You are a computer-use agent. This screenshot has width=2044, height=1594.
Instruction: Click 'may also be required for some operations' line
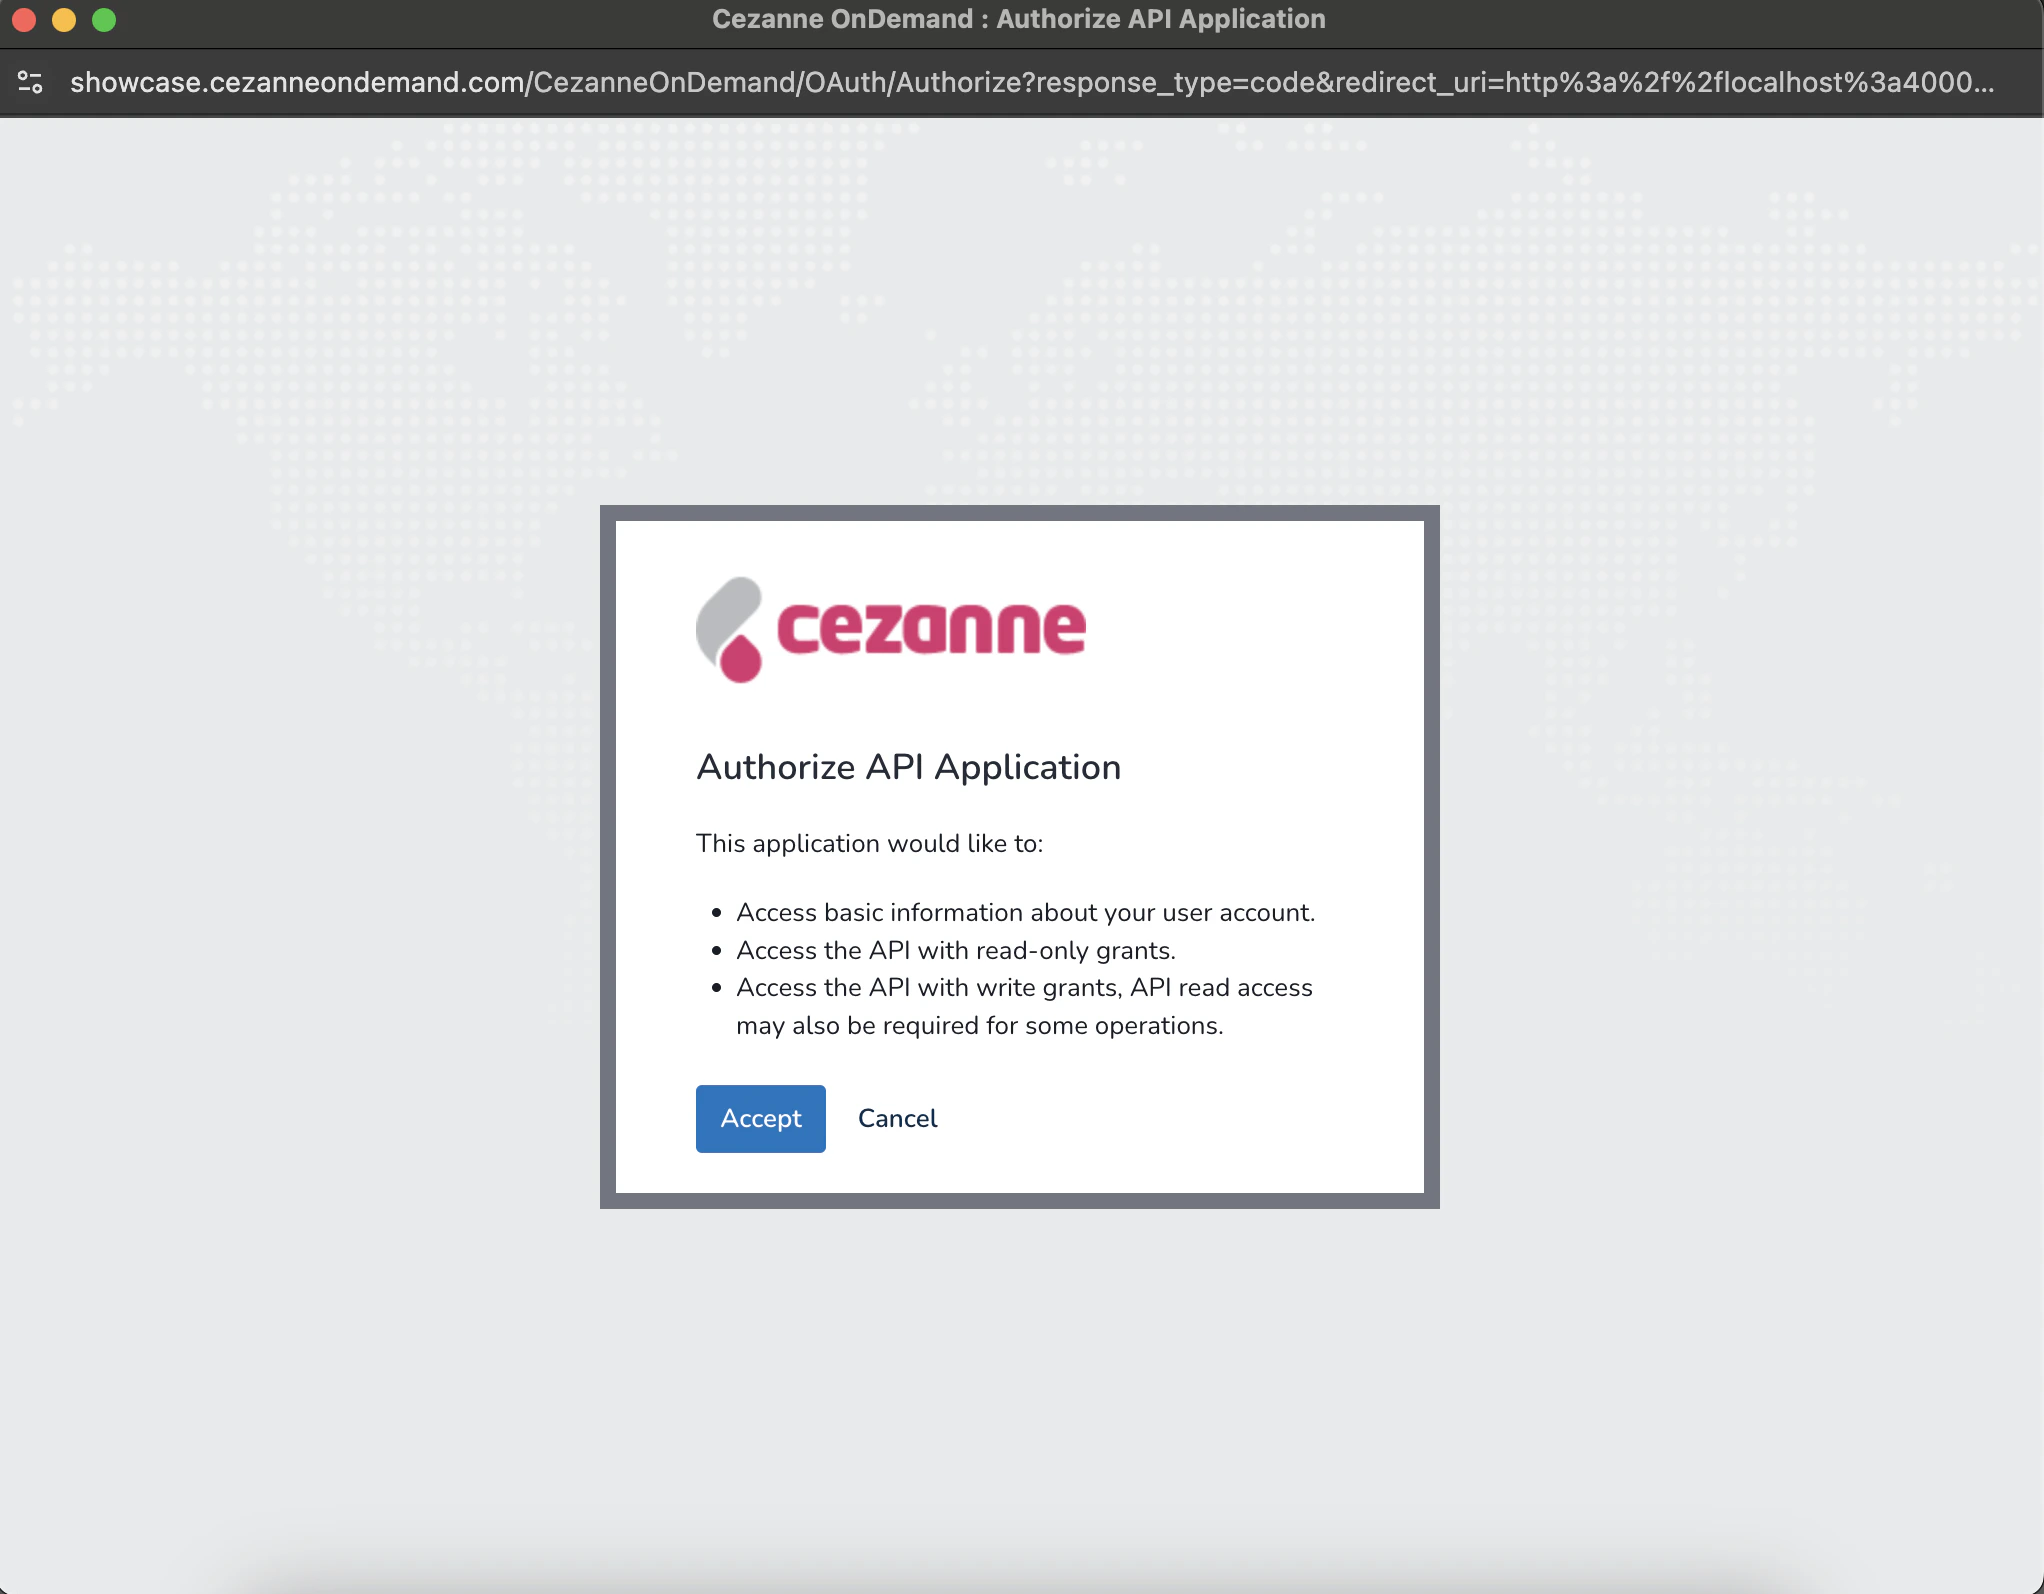(979, 1025)
